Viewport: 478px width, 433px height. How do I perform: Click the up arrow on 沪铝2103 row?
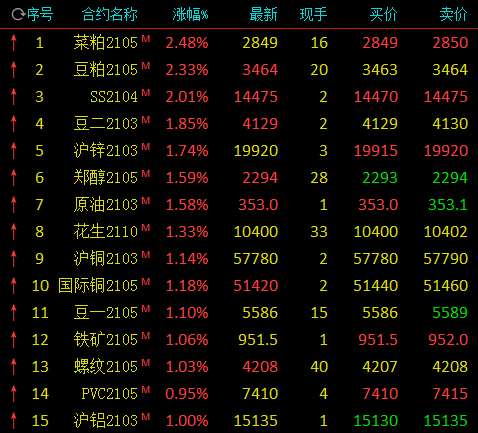click(x=14, y=421)
